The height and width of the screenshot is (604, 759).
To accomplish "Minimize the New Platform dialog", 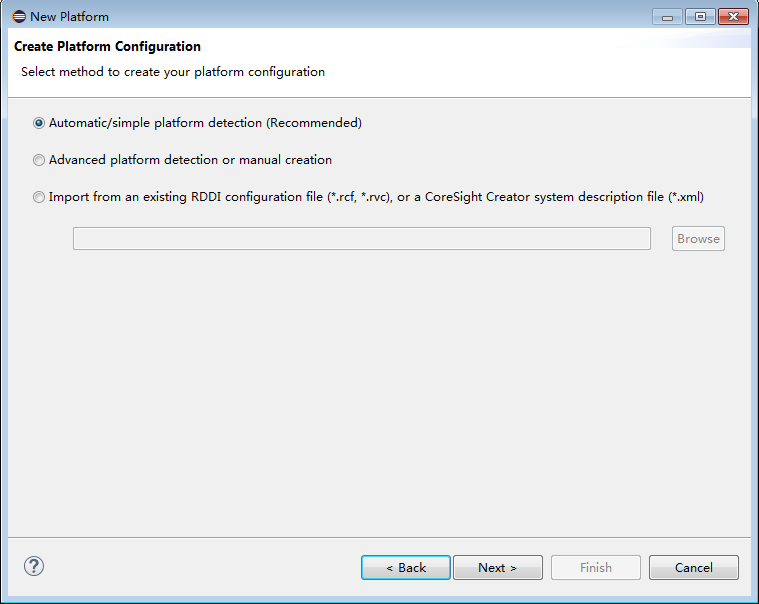I will 667,16.
